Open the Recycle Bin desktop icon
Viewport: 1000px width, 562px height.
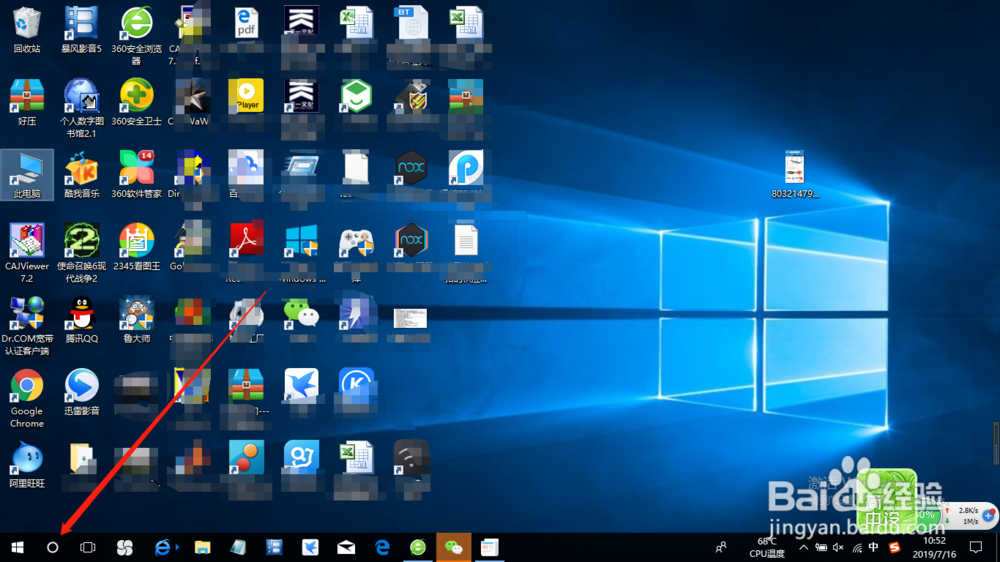pos(27,30)
